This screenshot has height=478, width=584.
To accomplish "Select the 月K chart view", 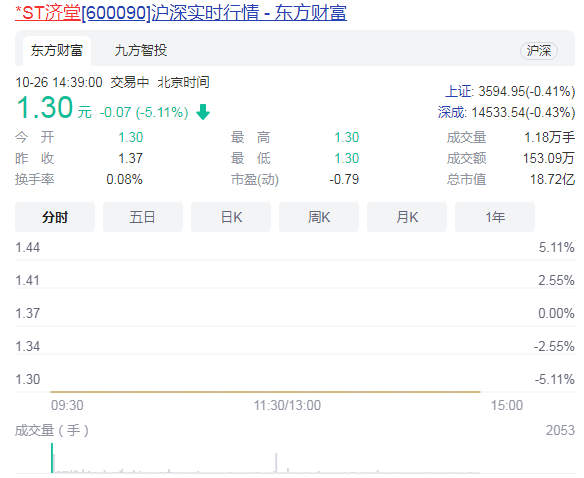I will click(407, 217).
